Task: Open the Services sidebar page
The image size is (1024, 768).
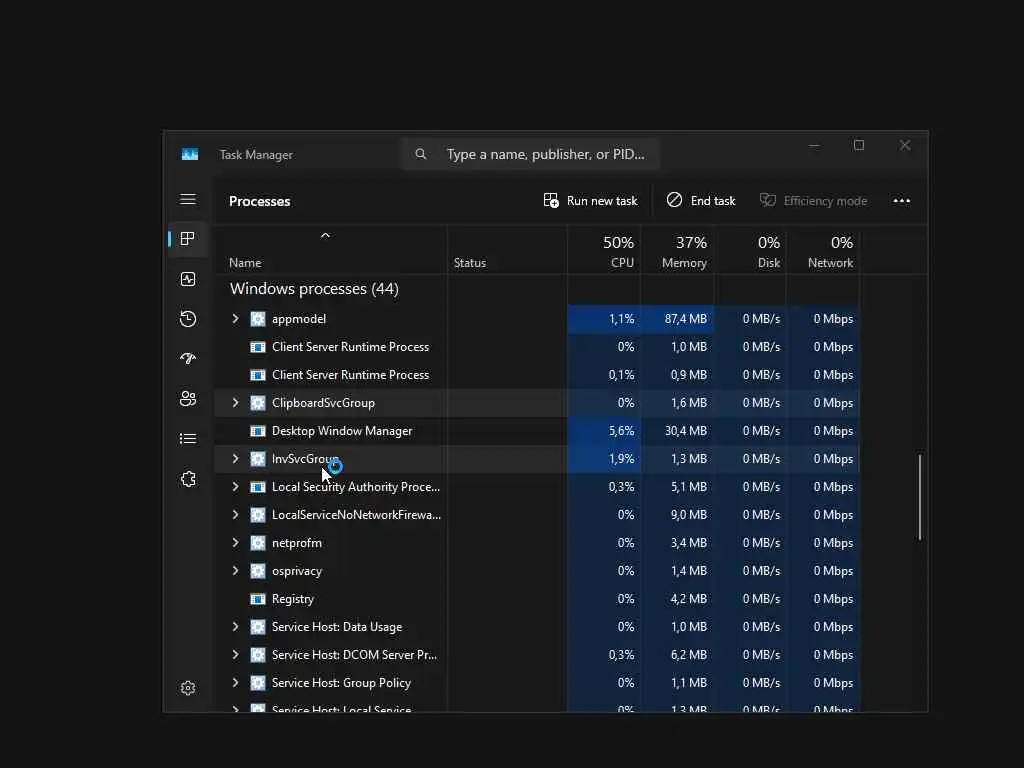Action: click(x=188, y=479)
